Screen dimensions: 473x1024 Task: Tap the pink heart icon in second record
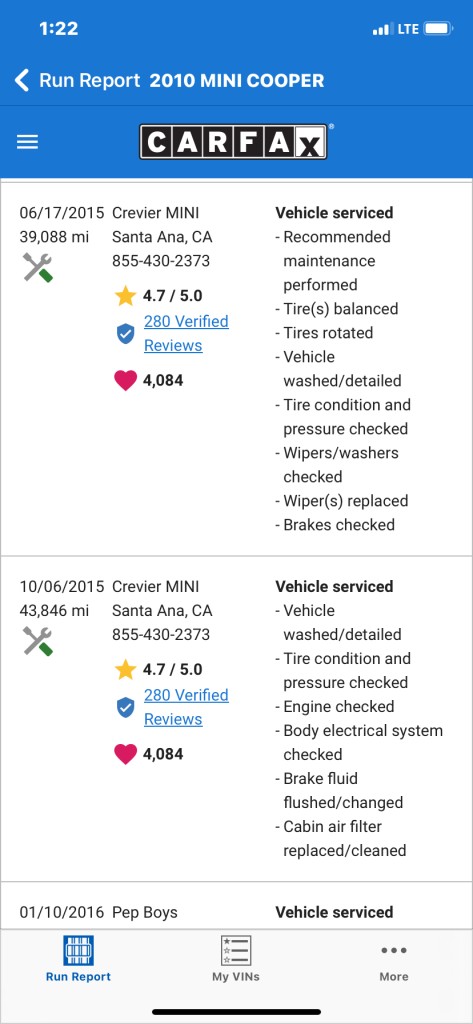(x=125, y=754)
